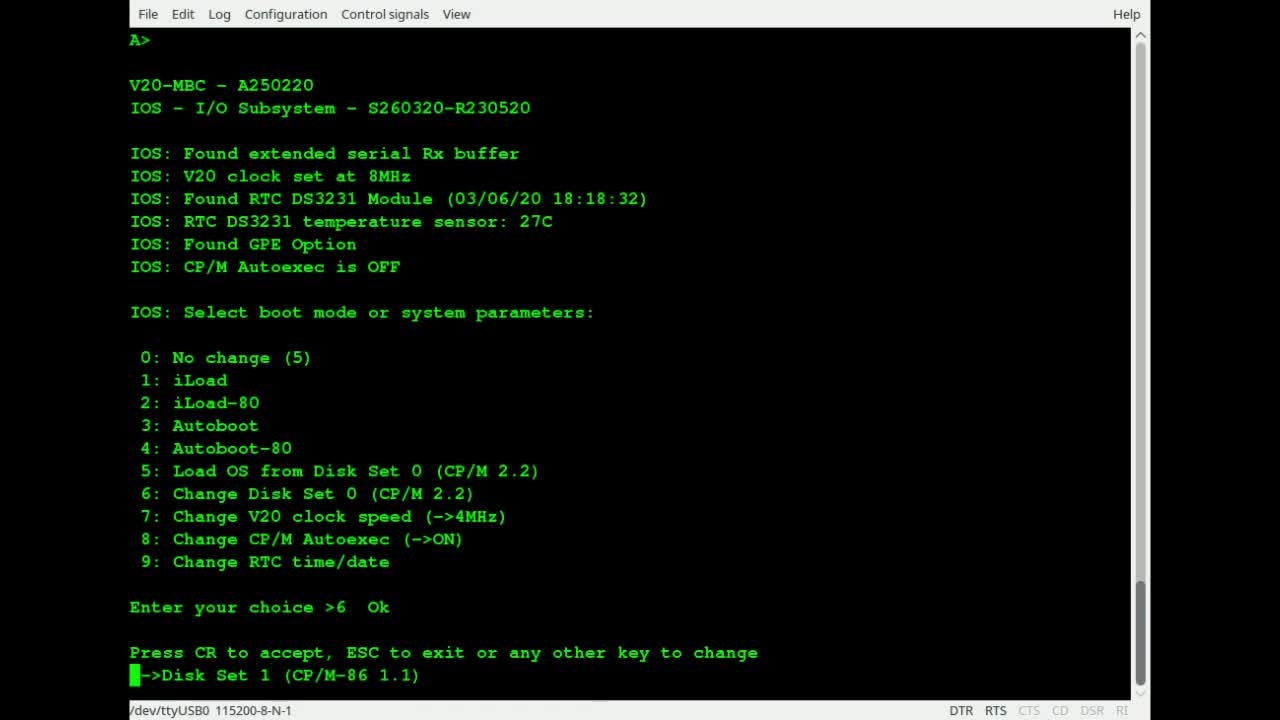Image resolution: width=1280 pixels, height=720 pixels.
Task: Open the File menu
Action: click(x=148, y=14)
